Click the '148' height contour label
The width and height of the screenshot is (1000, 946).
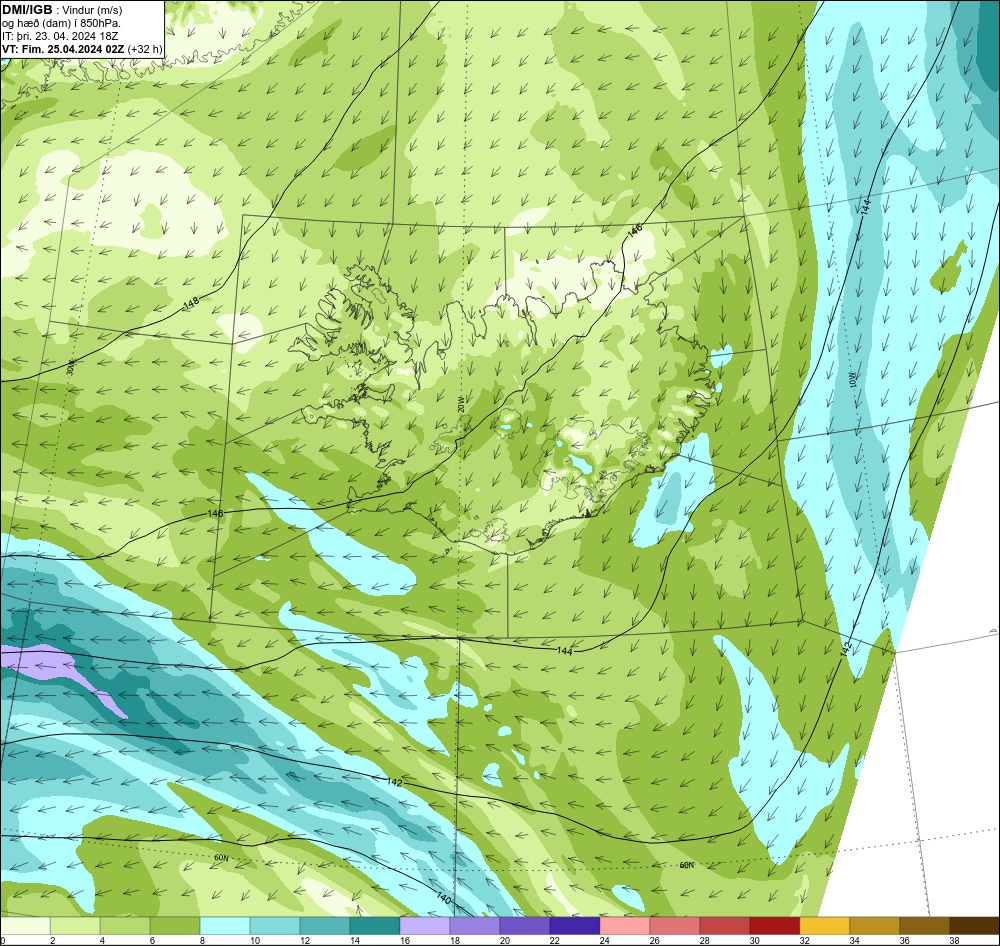tap(191, 304)
